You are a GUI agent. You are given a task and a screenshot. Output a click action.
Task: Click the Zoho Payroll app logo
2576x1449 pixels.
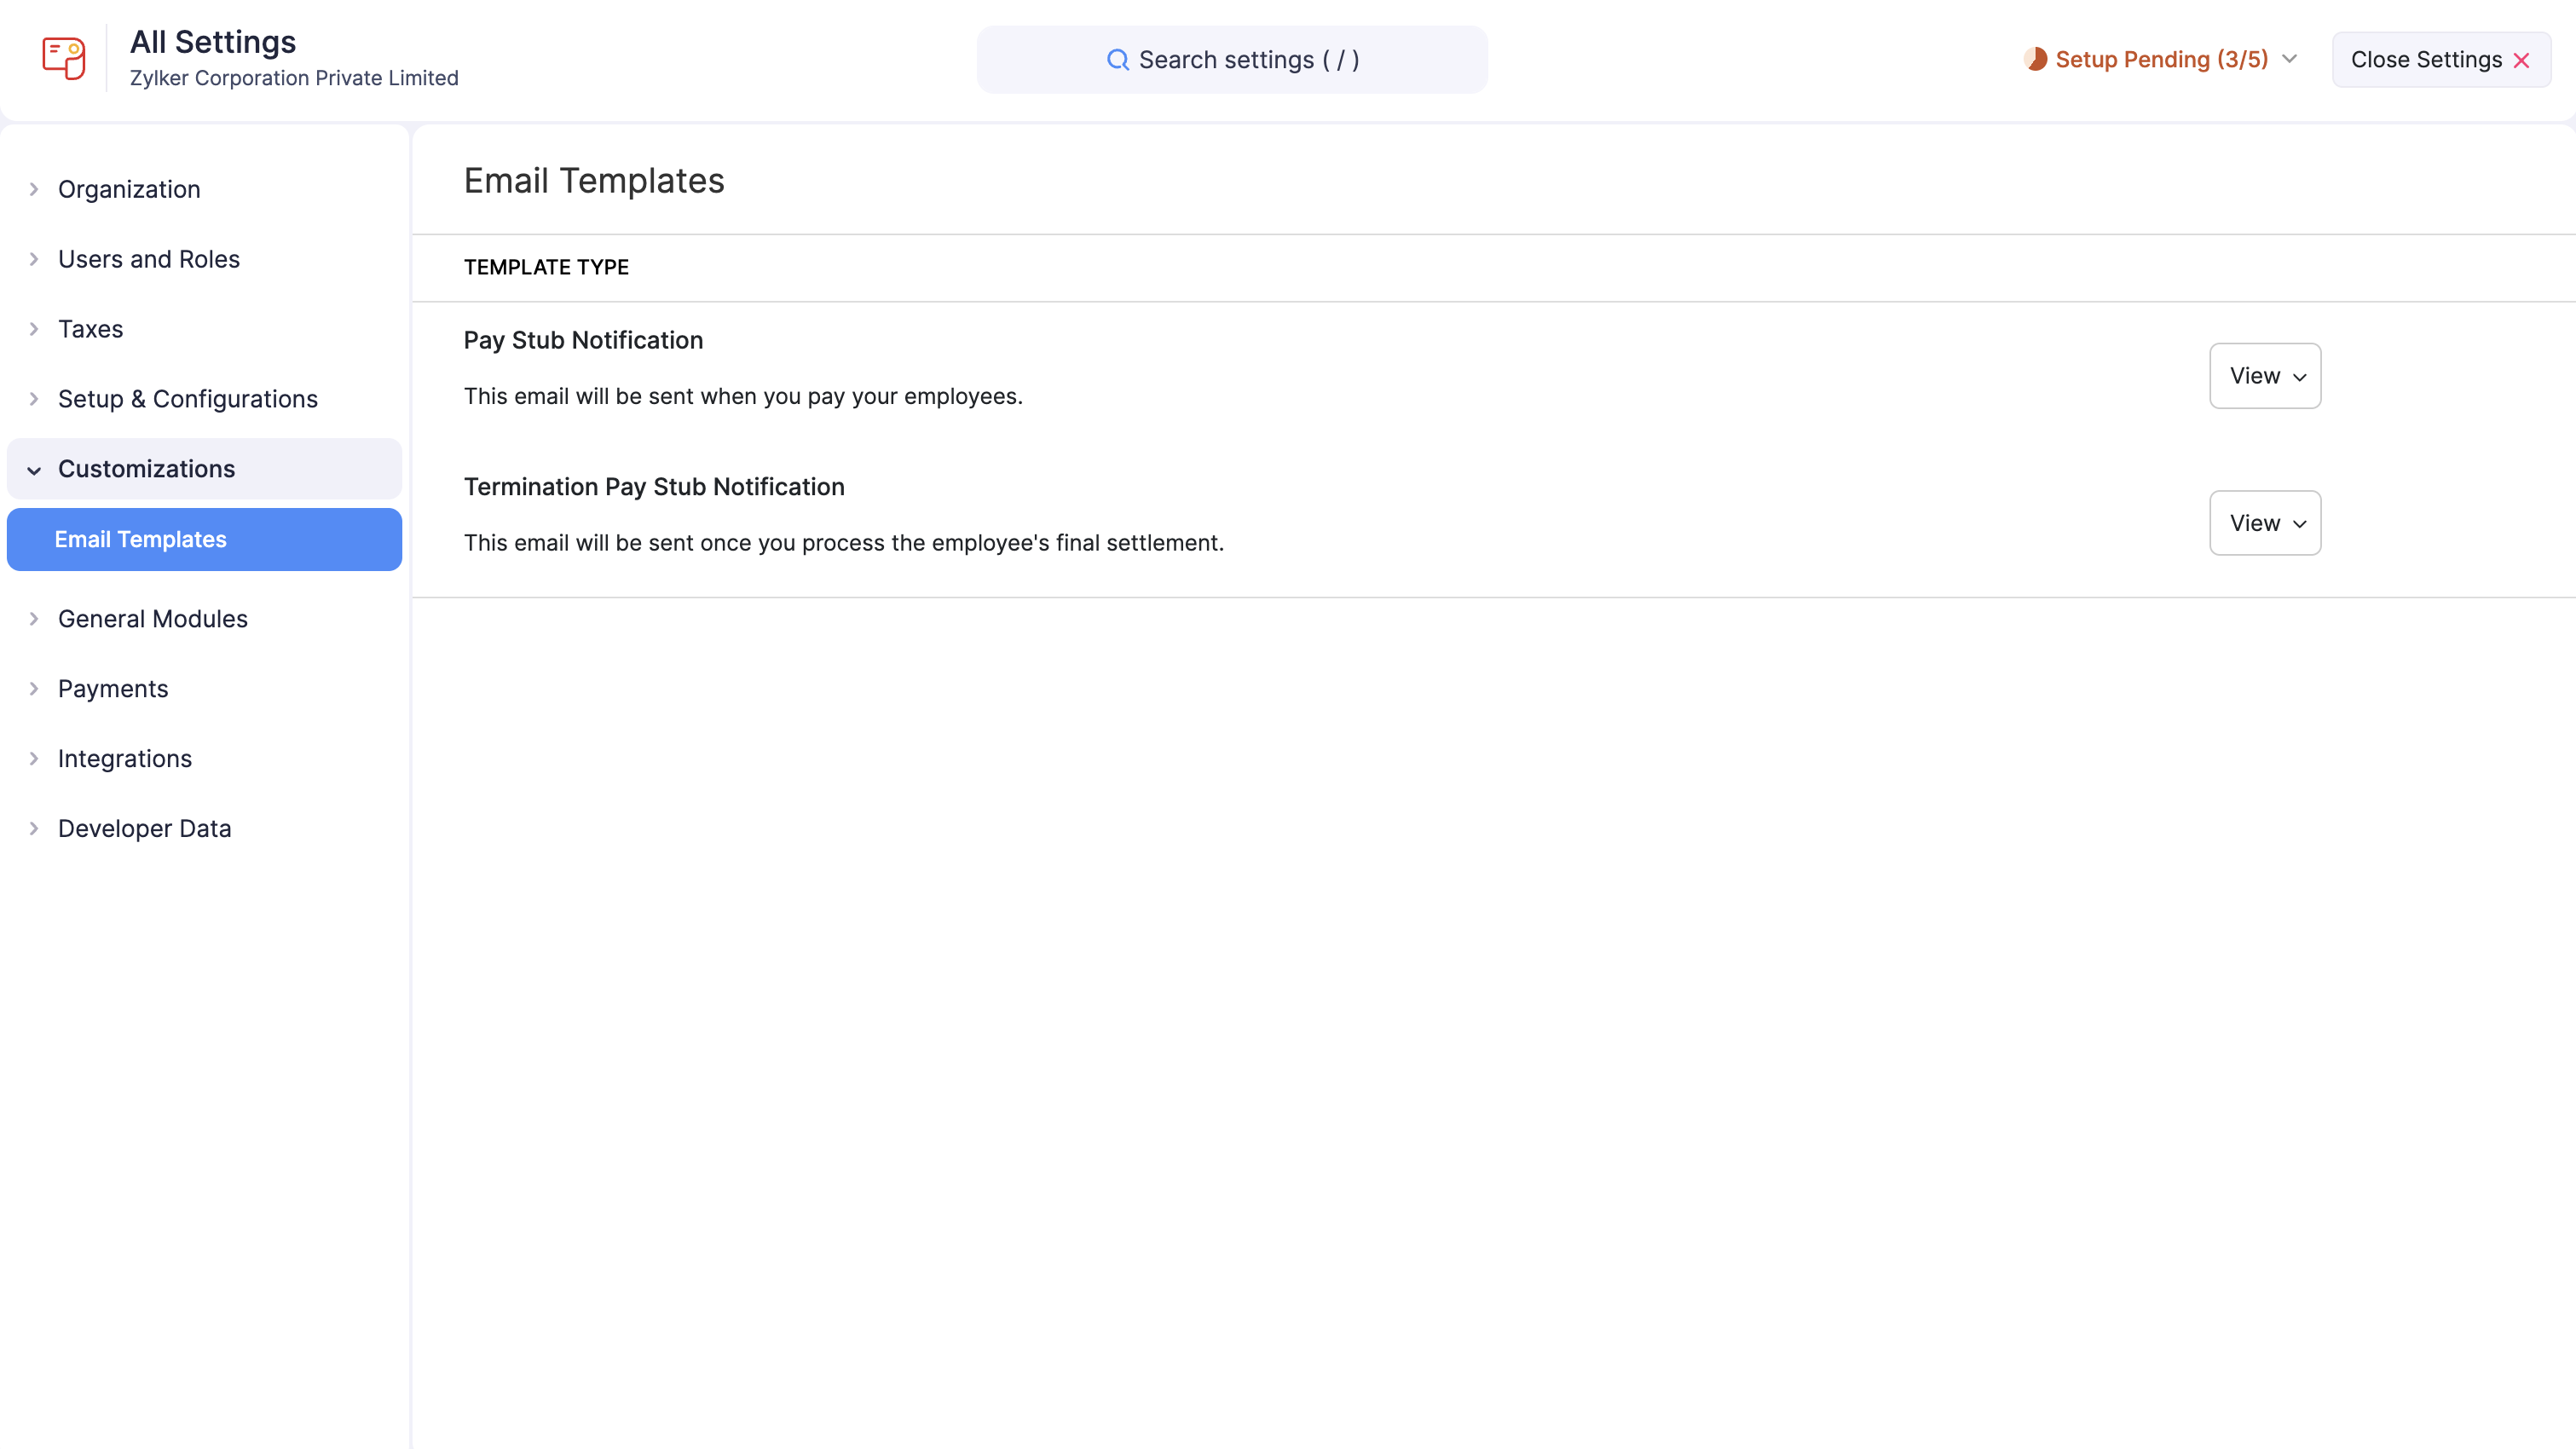(63, 58)
